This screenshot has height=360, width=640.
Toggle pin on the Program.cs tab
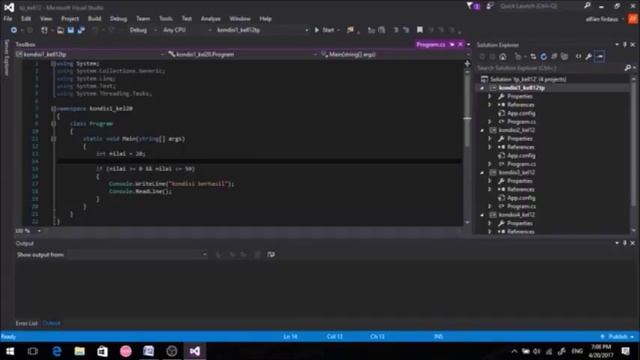point(452,44)
